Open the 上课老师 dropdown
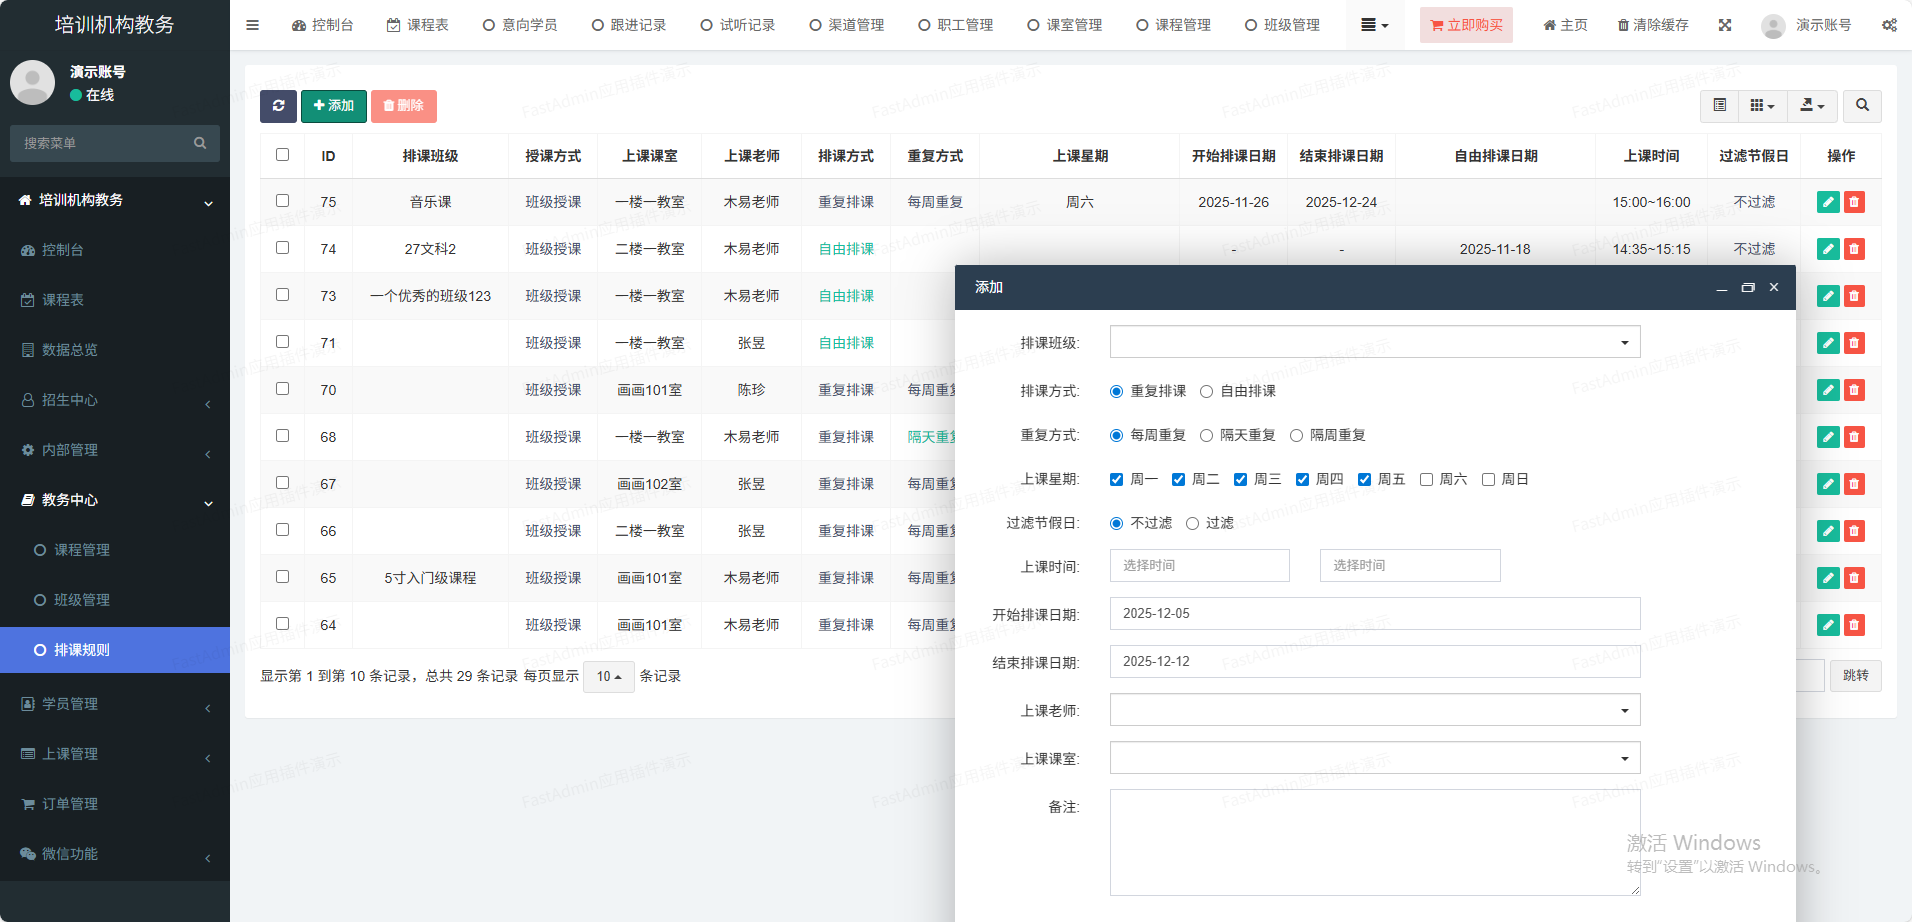 coord(1374,710)
